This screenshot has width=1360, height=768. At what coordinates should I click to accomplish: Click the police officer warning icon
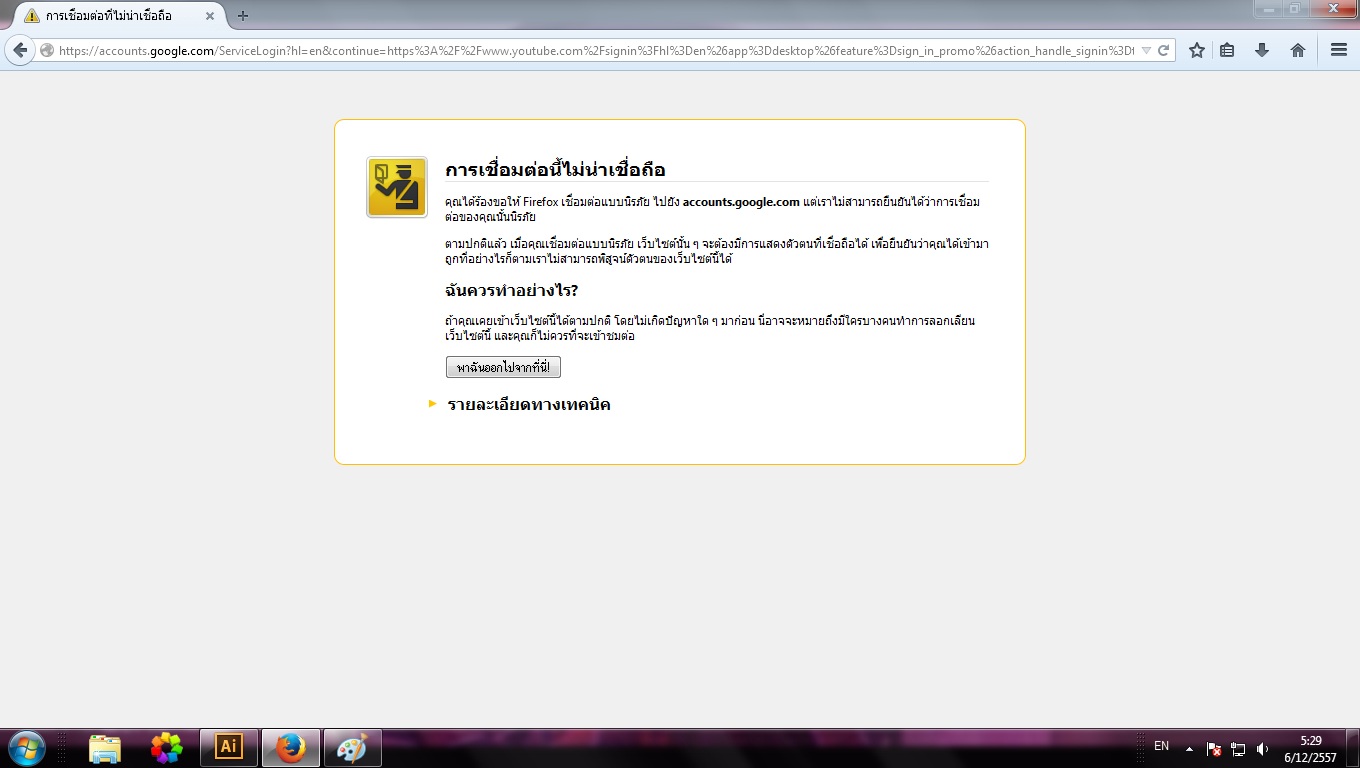pos(397,187)
